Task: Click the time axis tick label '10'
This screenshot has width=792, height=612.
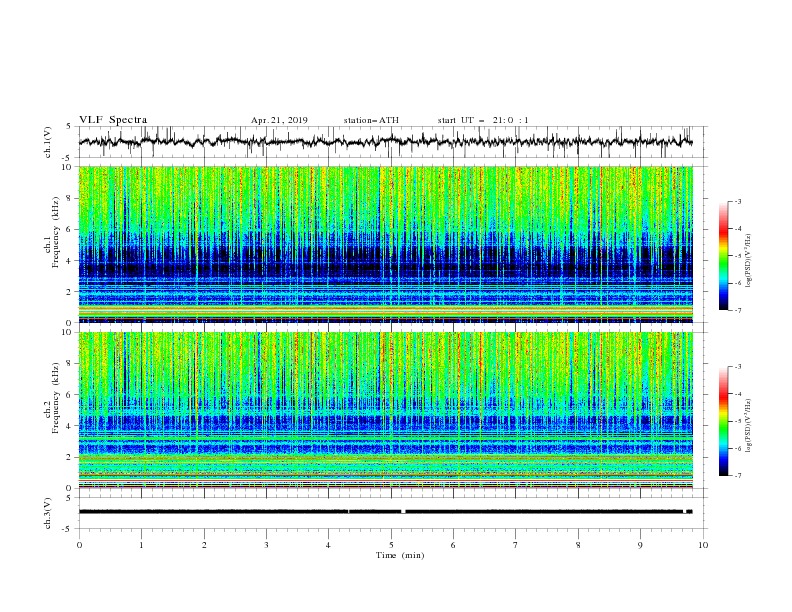Action: (703, 545)
